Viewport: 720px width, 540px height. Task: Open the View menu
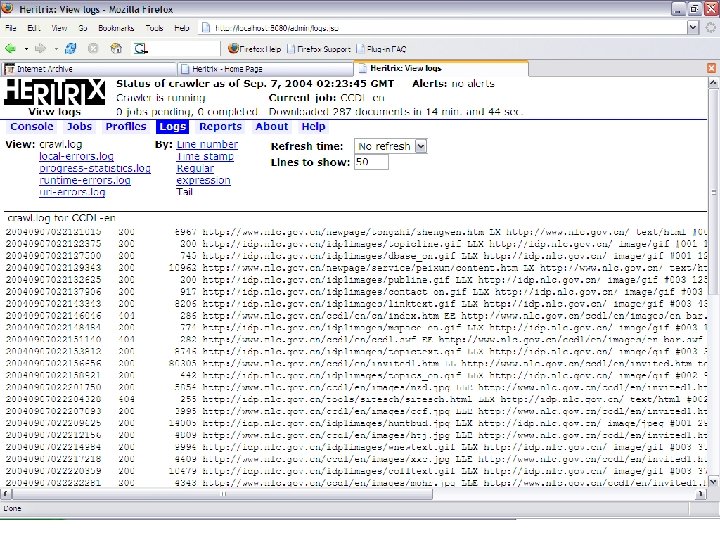59,28
